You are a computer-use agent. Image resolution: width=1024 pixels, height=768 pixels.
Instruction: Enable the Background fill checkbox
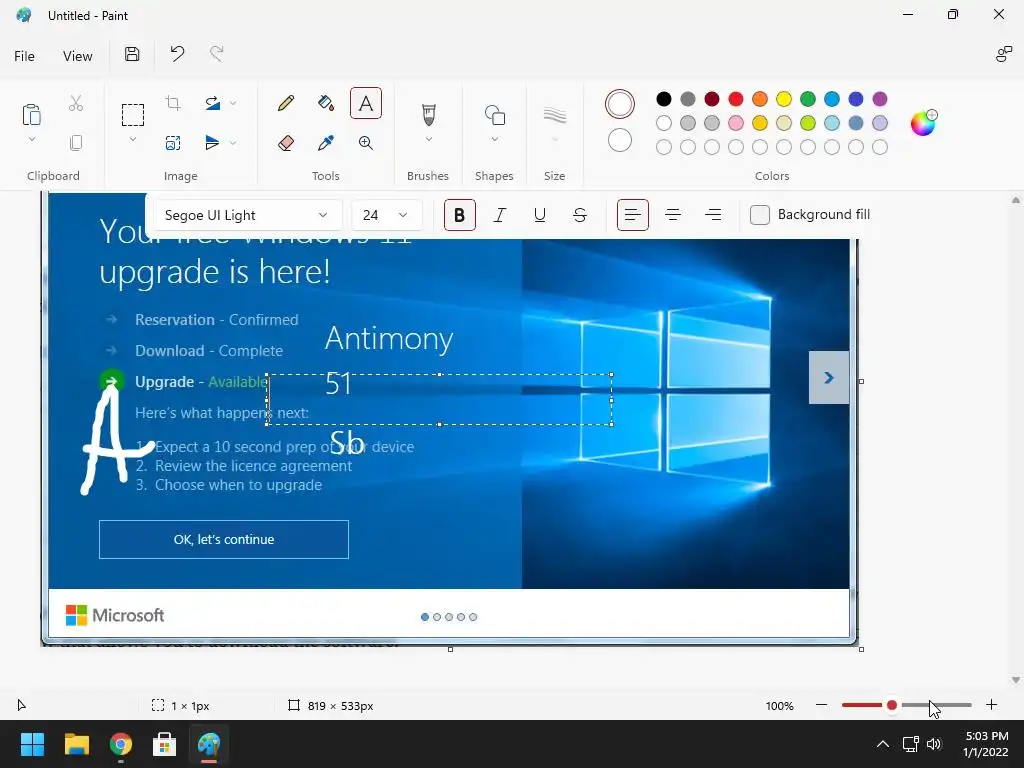coord(760,215)
